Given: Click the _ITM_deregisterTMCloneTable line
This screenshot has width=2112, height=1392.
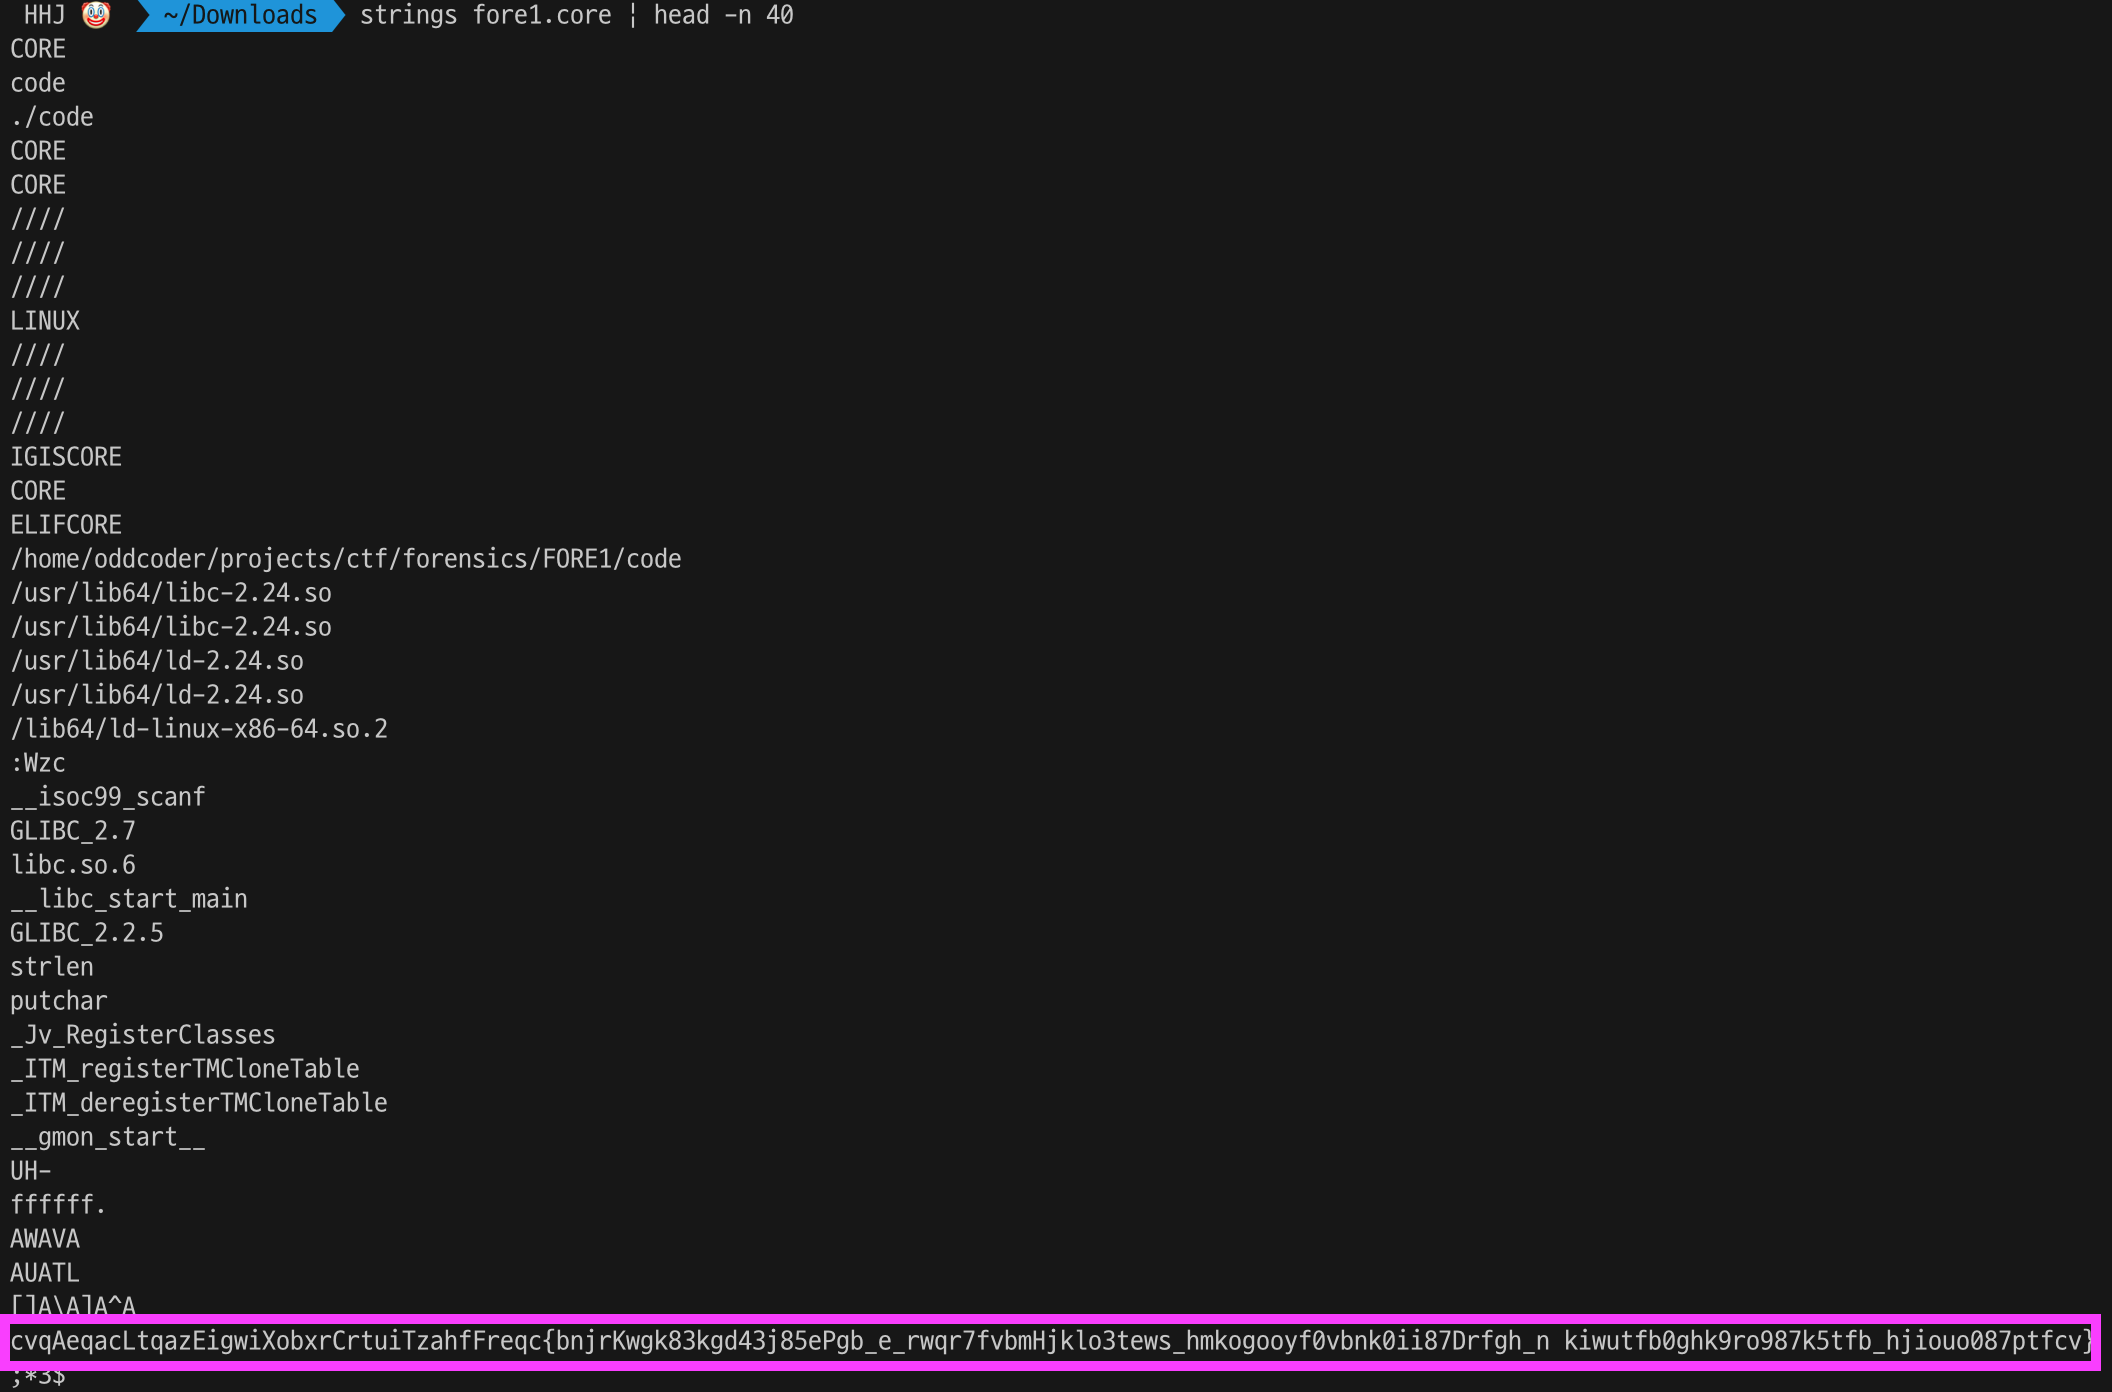Looking at the screenshot, I should point(198,1103).
